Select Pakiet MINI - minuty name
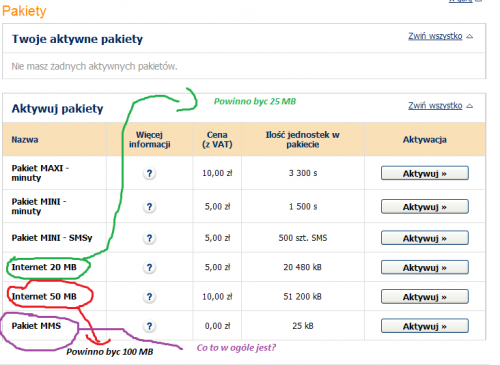 39,206
